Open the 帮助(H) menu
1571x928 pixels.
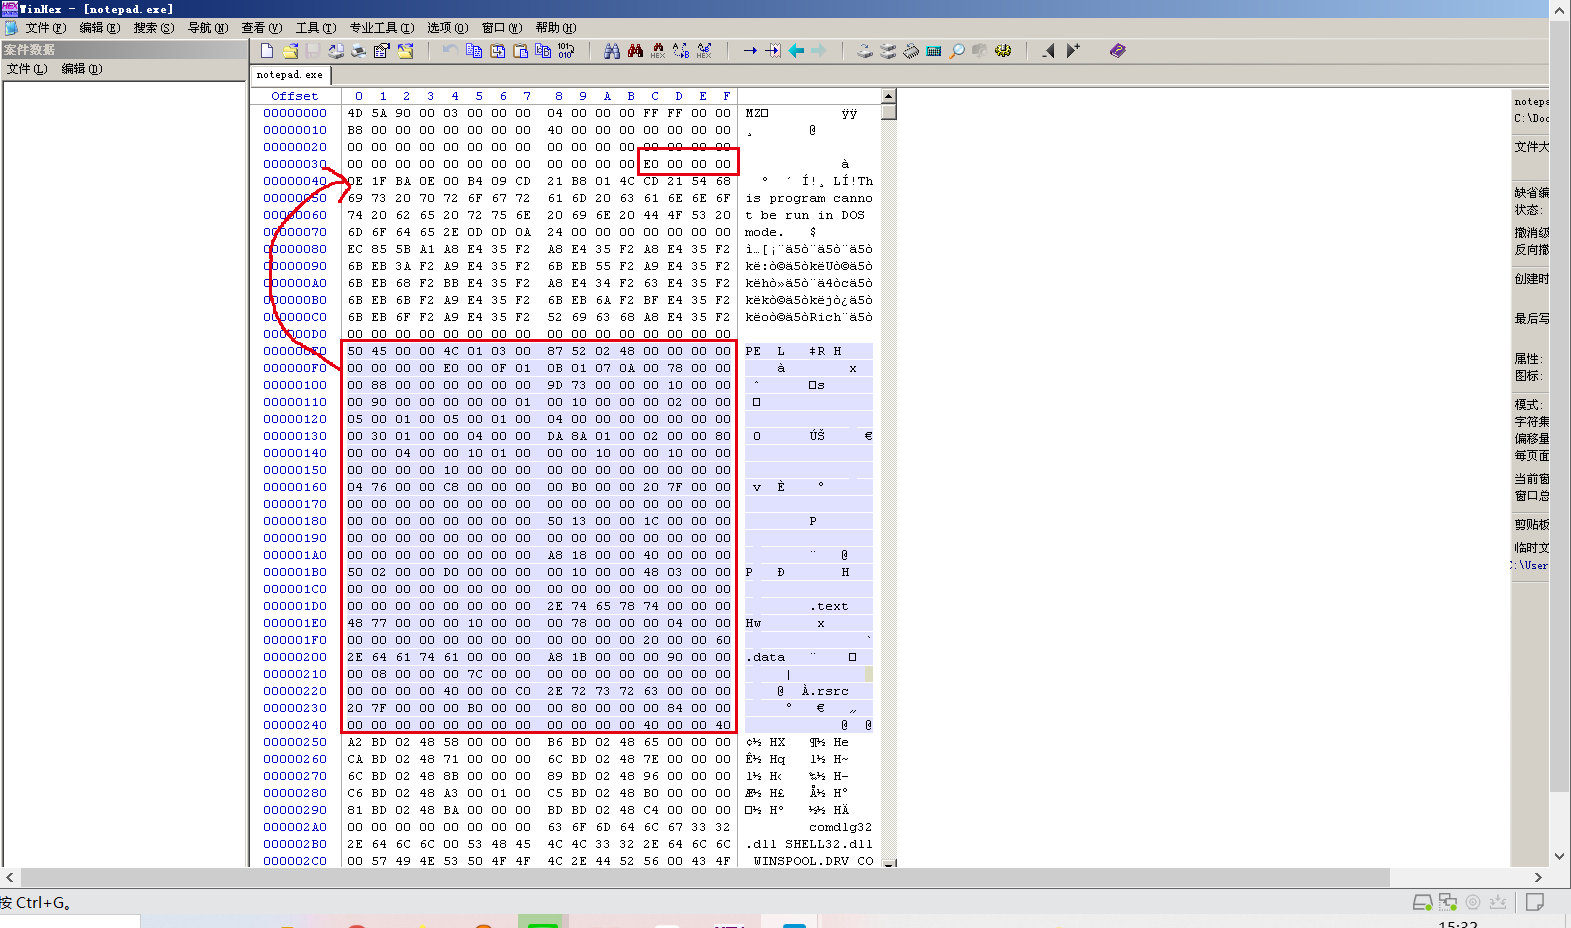pyautogui.click(x=555, y=28)
